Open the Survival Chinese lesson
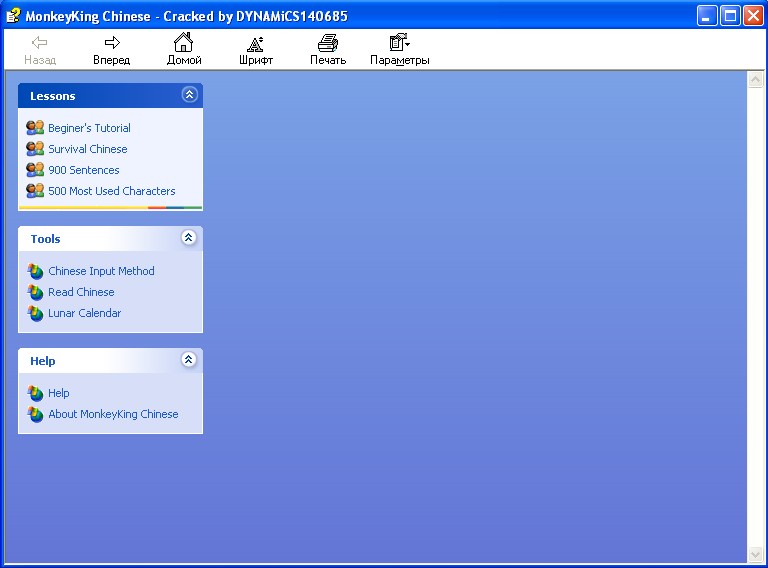The height and width of the screenshot is (568, 768). point(88,149)
